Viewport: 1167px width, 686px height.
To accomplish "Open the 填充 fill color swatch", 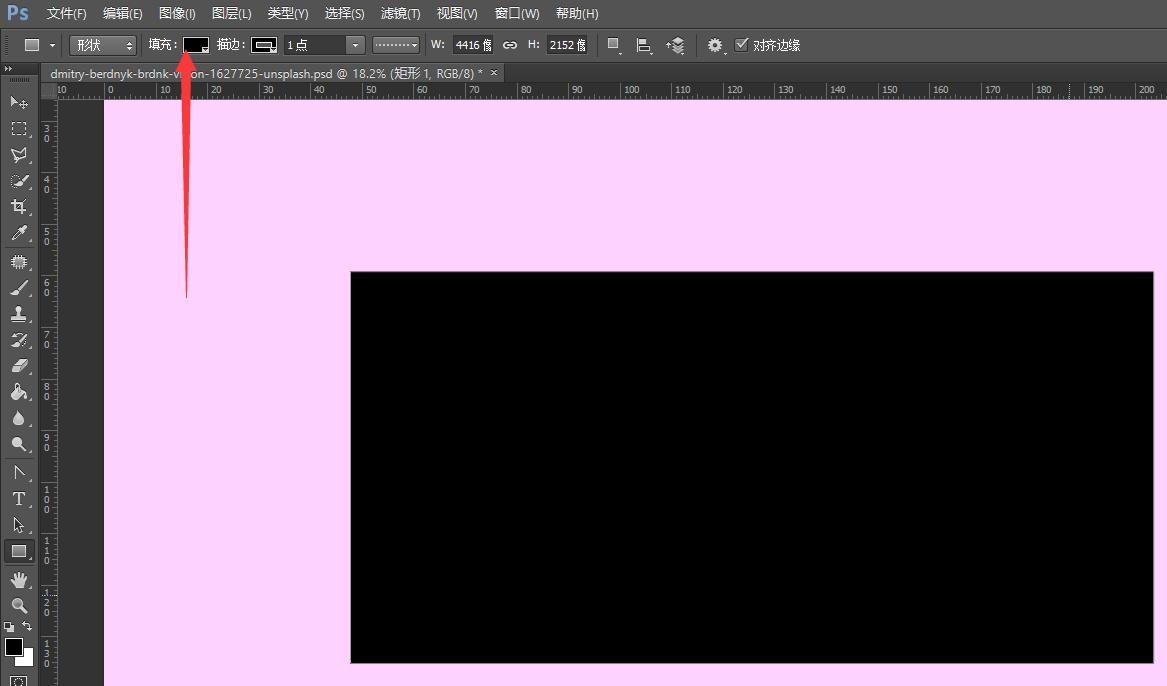I will [196, 45].
